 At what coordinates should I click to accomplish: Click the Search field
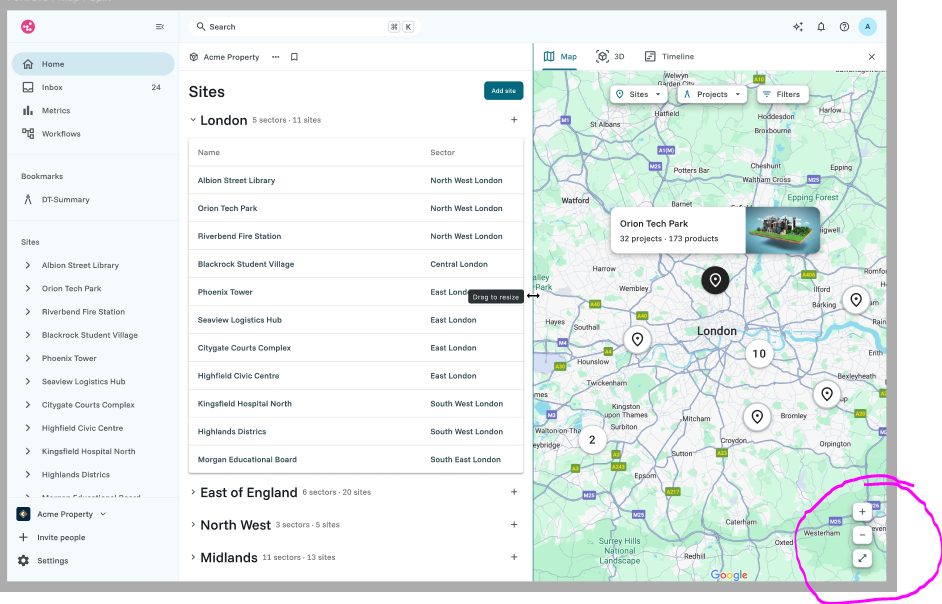[305, 26]
